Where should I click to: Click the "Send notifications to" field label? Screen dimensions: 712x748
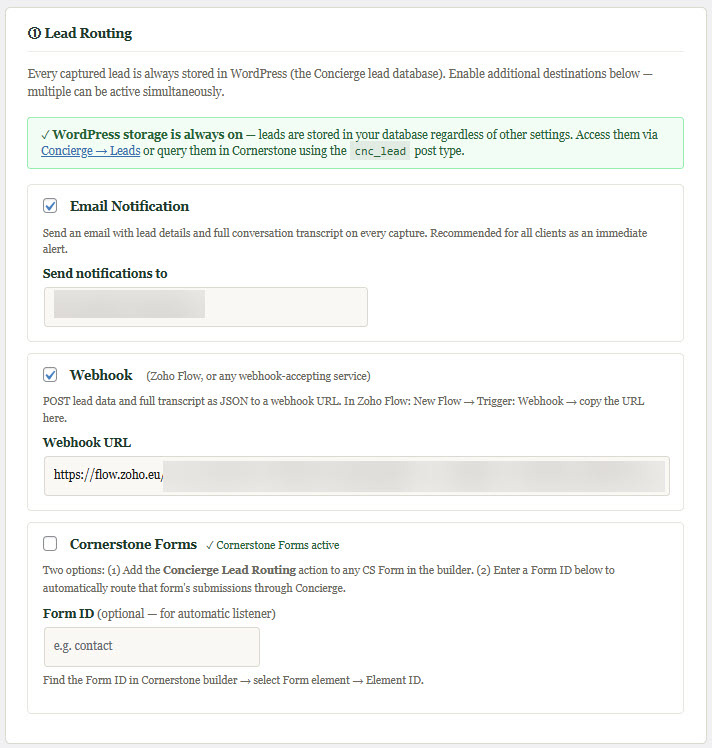click(105, 273)
